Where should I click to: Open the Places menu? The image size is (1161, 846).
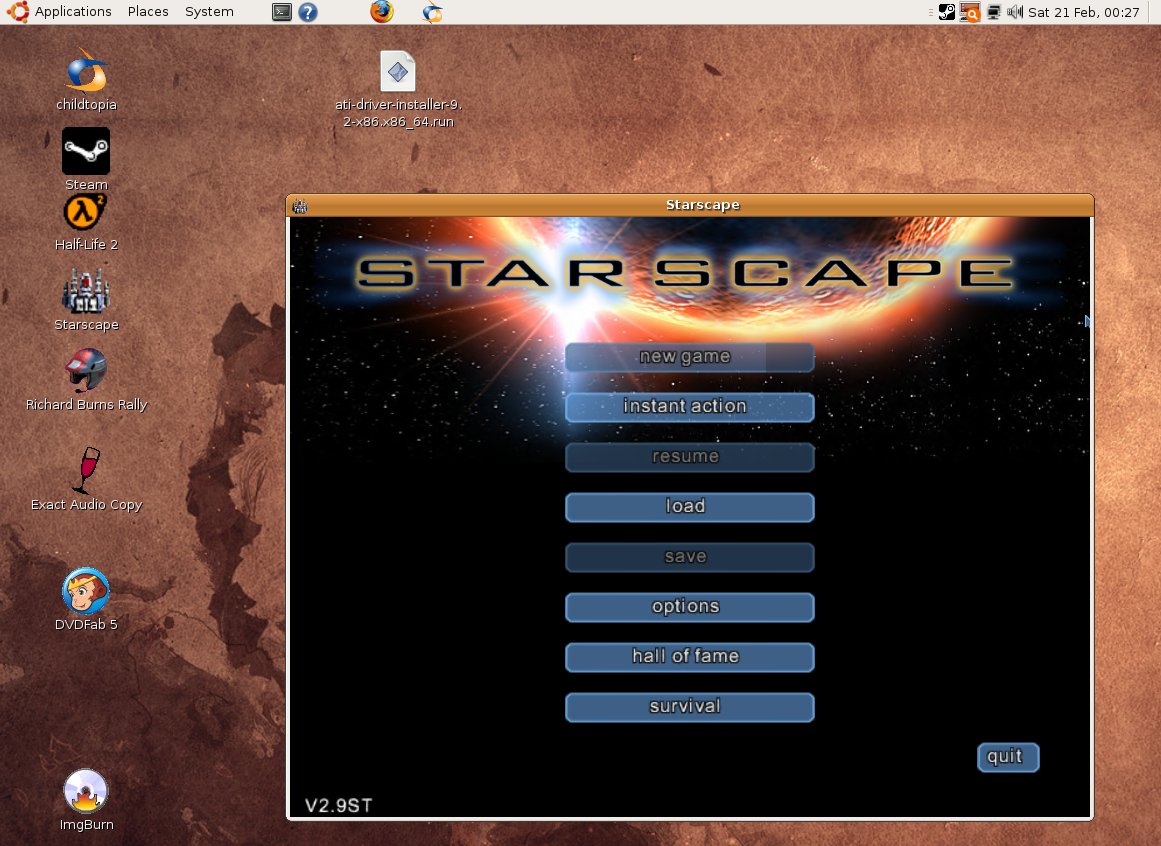click(x=147, y=11)
